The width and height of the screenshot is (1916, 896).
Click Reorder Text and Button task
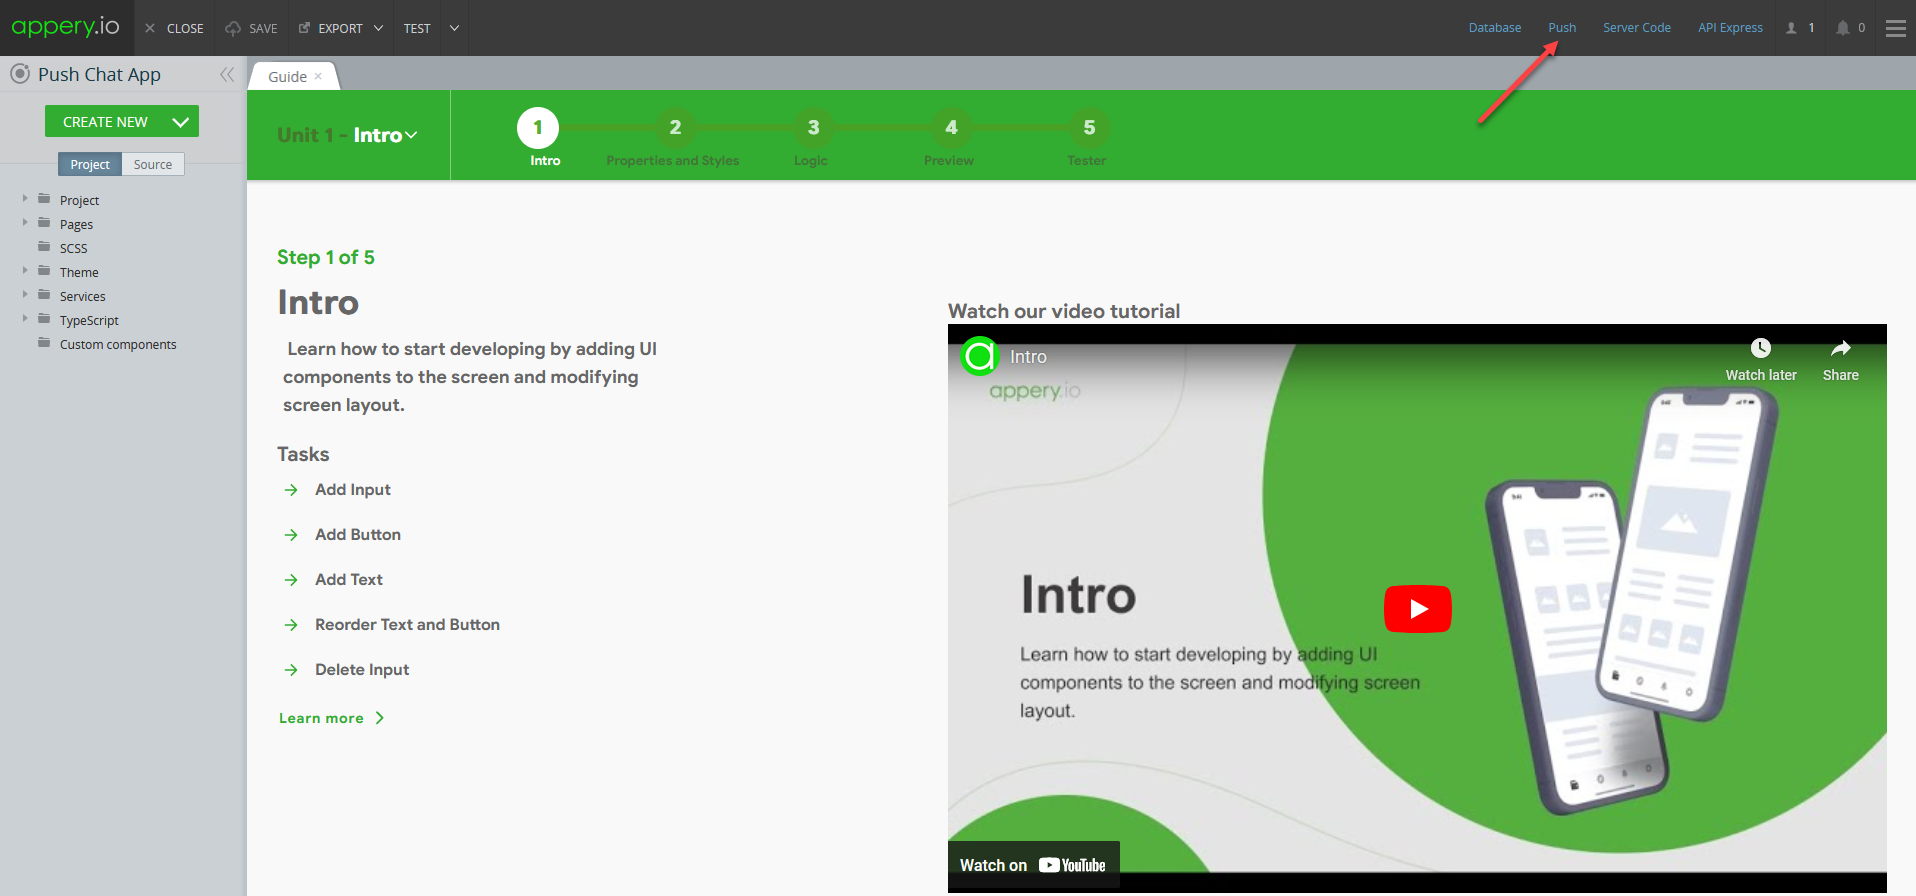tap(407, 625)
